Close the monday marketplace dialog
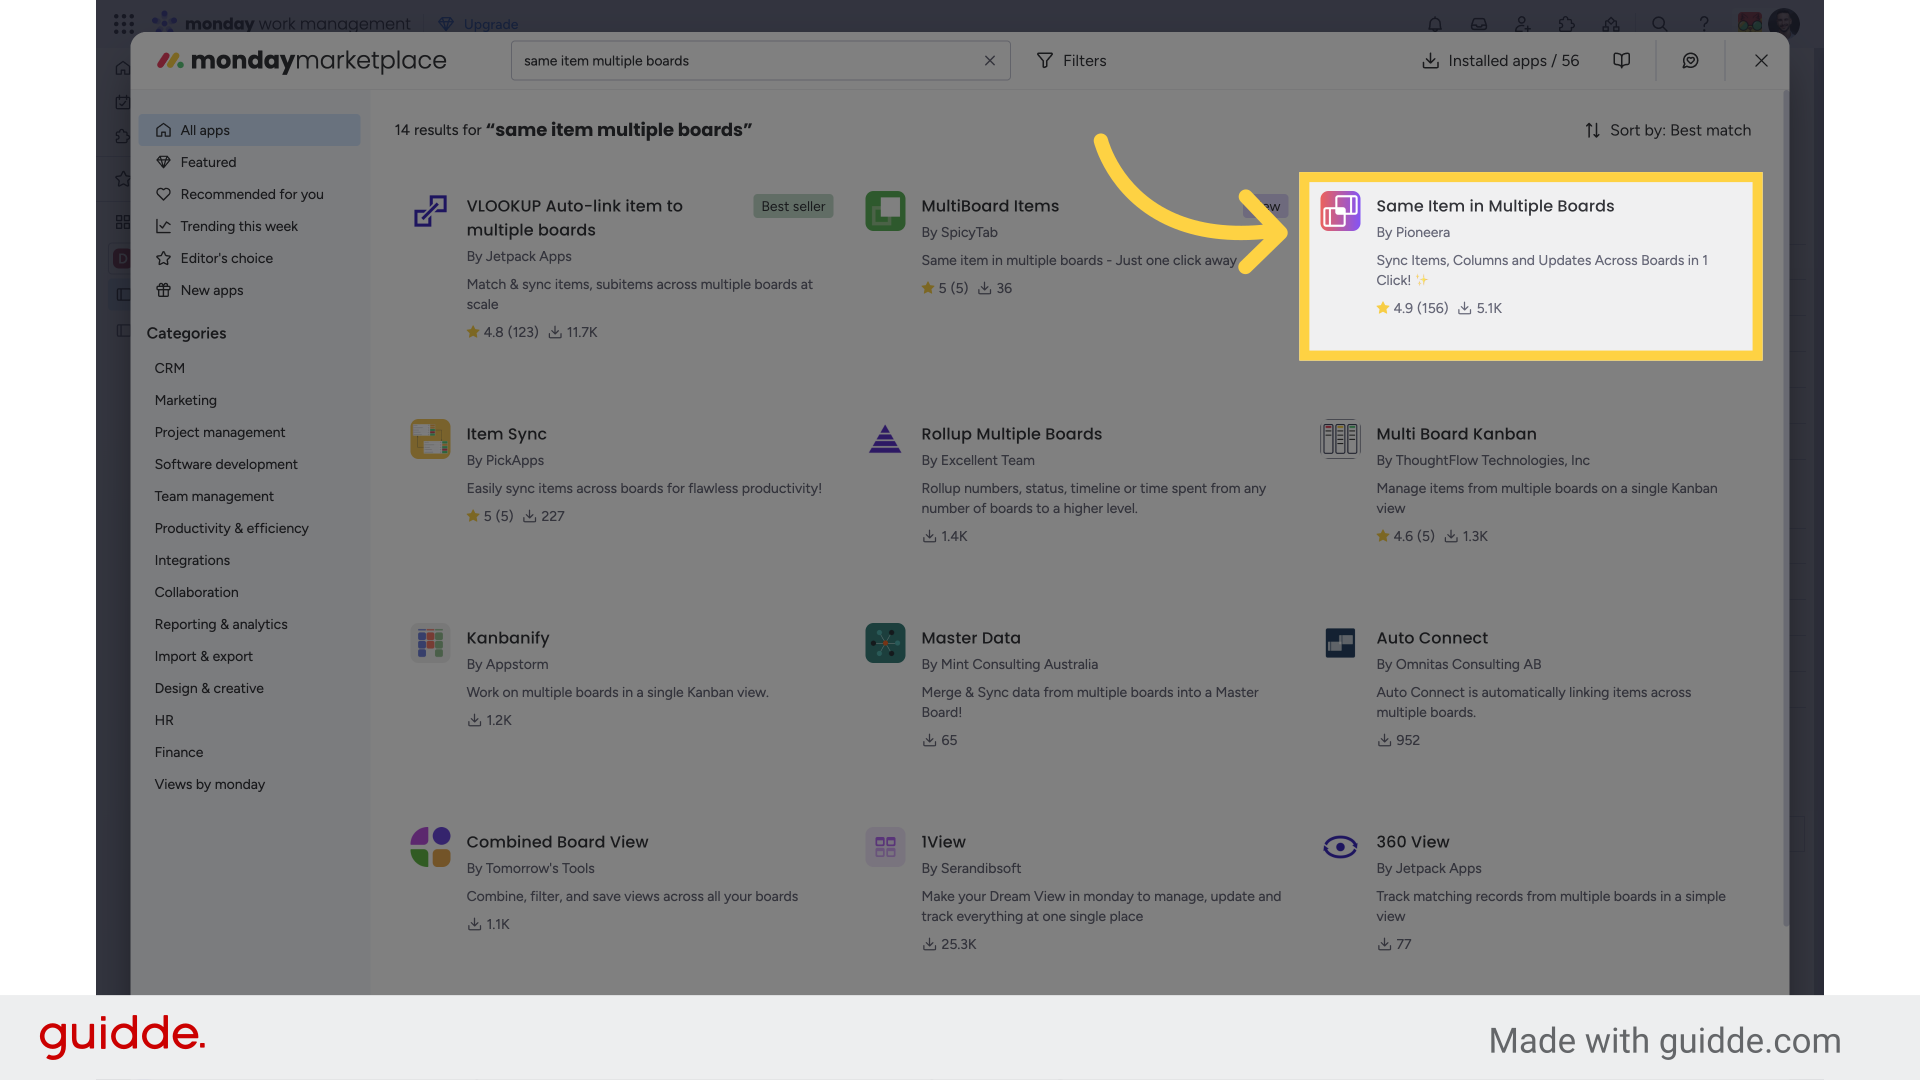The height and width of the screenshot is (1080, 1920). 1761,61
